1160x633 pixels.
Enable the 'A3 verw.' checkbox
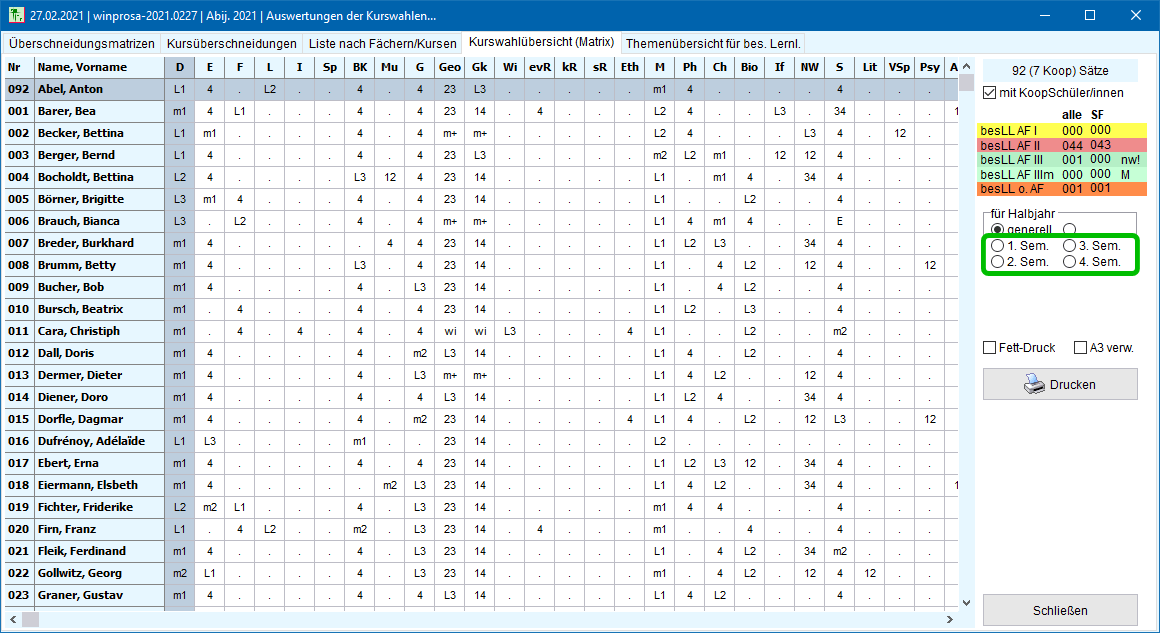(1081, 348)
